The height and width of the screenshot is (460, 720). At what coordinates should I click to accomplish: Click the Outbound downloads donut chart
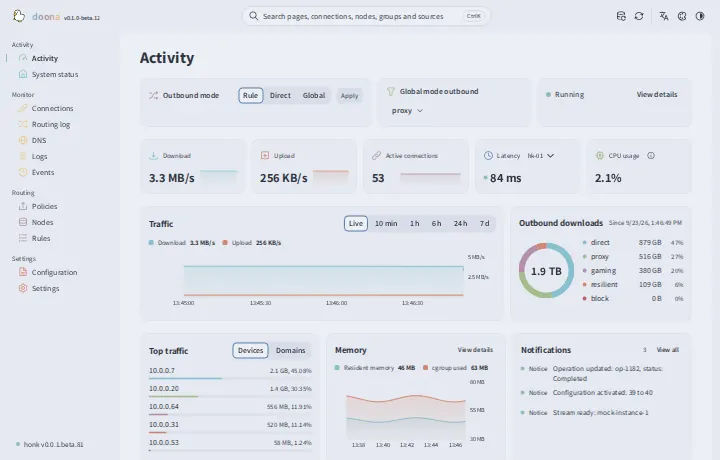click(x=546, y=271)
